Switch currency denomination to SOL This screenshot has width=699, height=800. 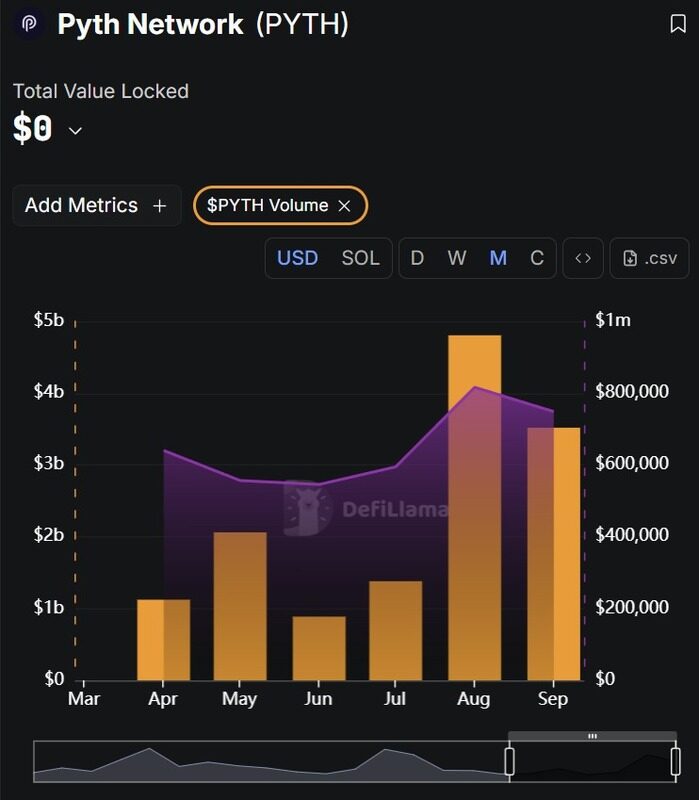(x=360, y=258)
